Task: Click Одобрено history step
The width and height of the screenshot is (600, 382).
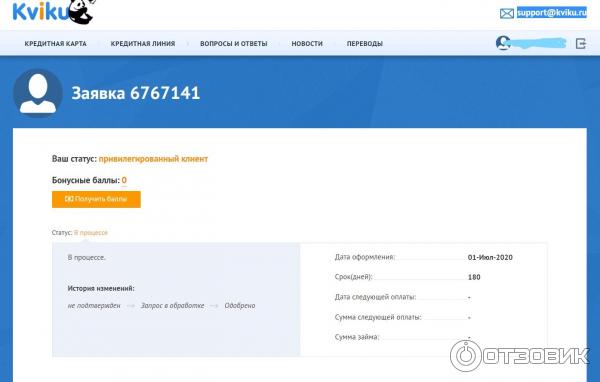Action: (240, 305)
